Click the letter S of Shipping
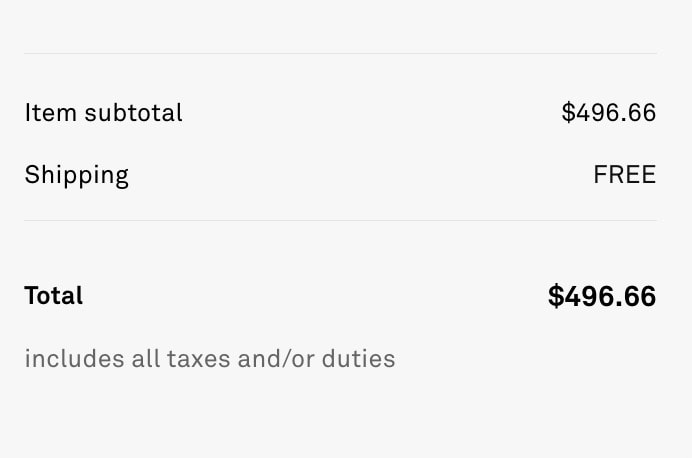This screenshot has width=692, height=458. coord(33,174)
